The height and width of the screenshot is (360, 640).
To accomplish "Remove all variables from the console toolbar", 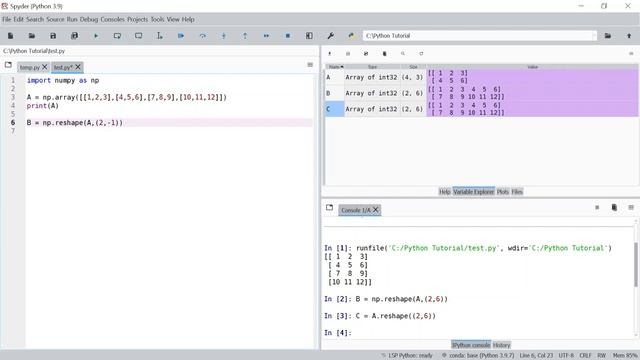I will click(x=614, y=208).
